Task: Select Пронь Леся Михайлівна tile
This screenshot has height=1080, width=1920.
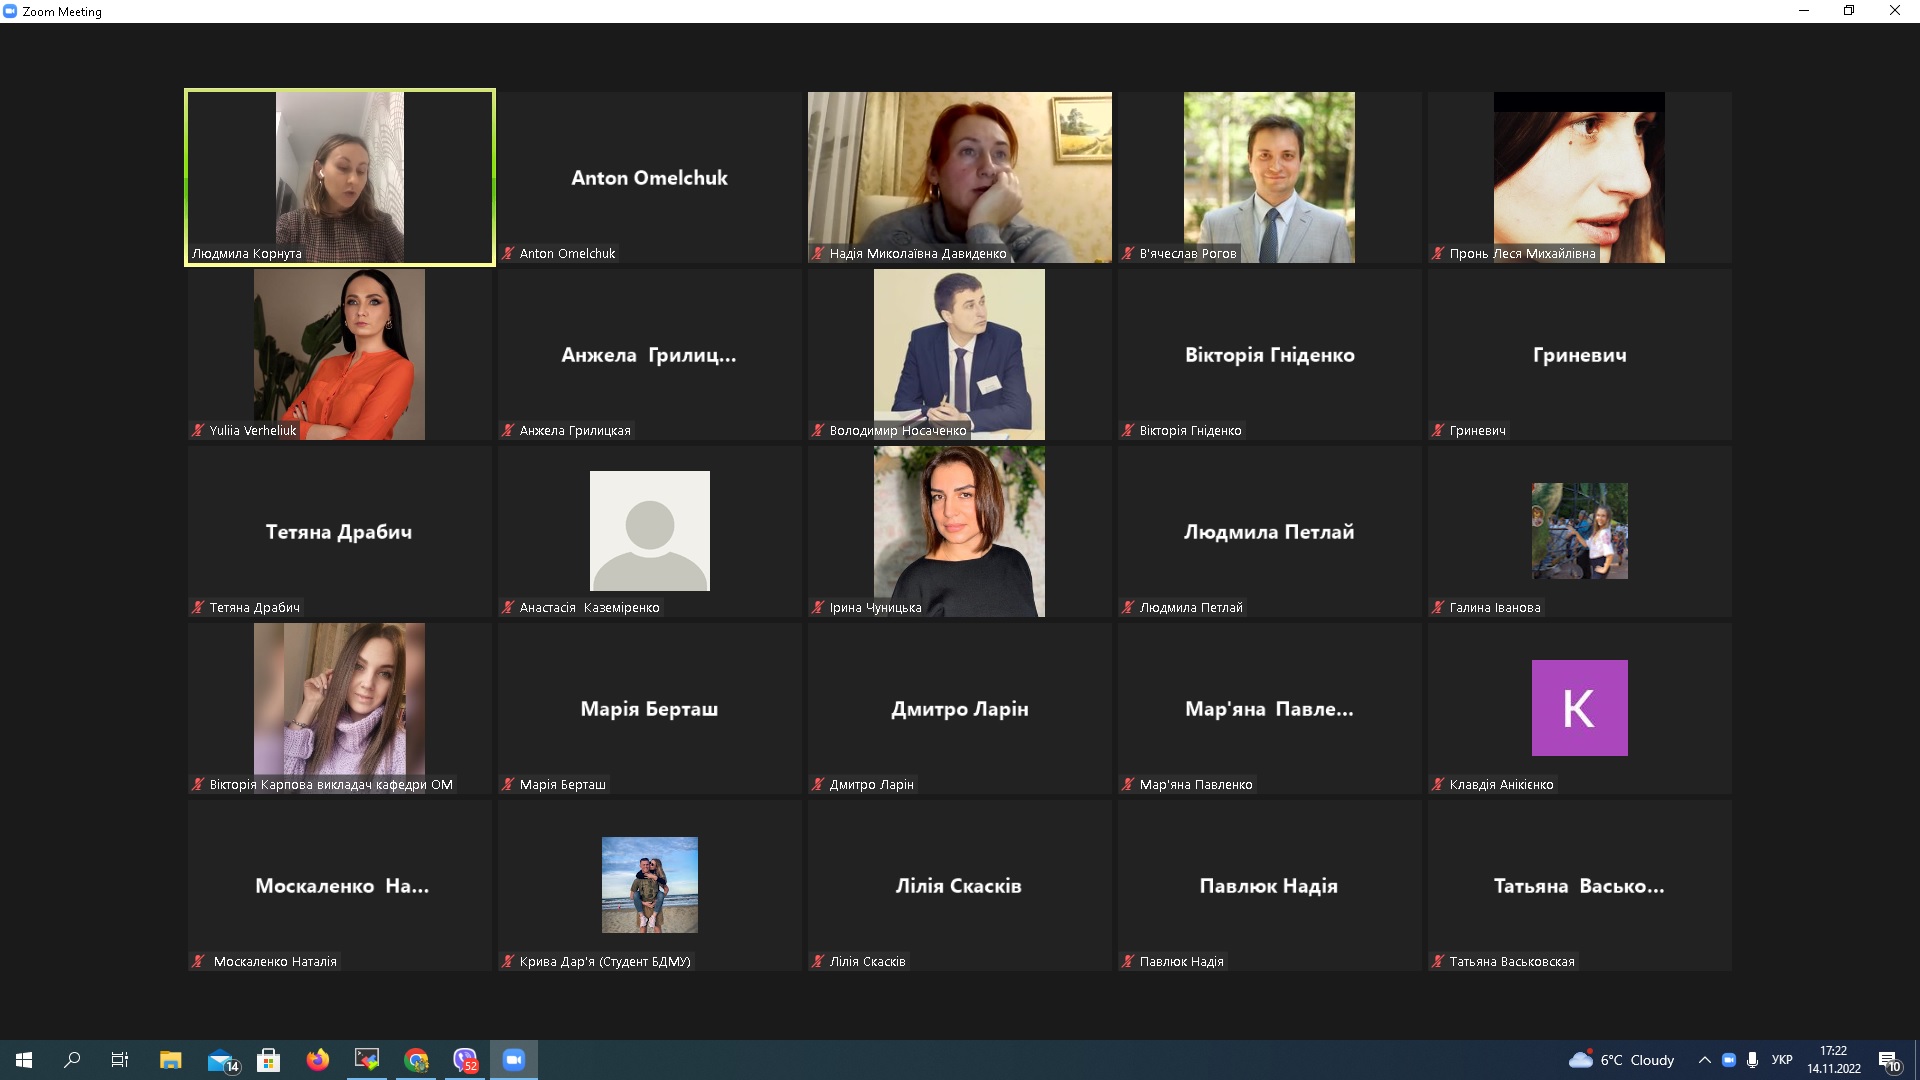Action: coord(1580,177)
